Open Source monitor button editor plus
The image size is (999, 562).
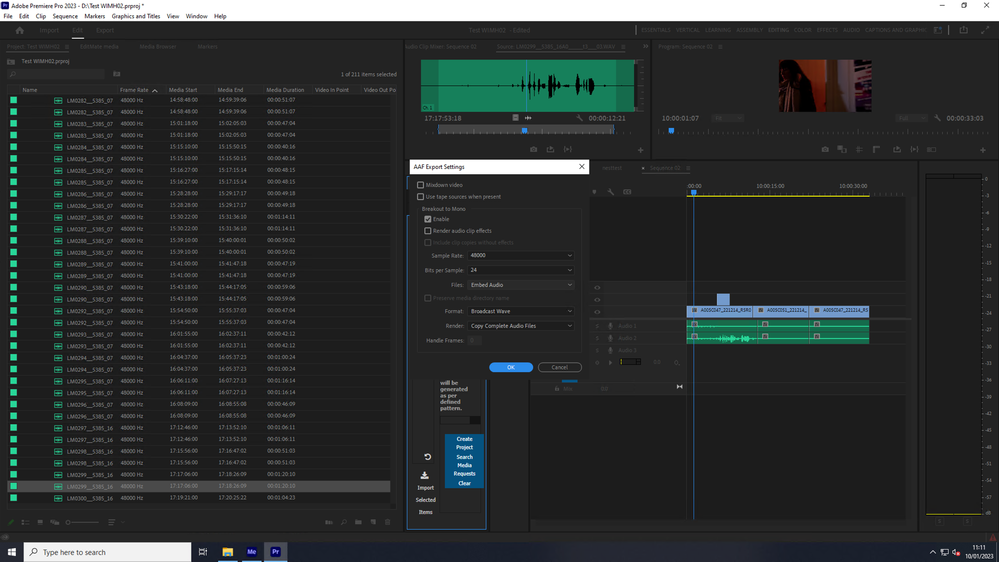640,150
